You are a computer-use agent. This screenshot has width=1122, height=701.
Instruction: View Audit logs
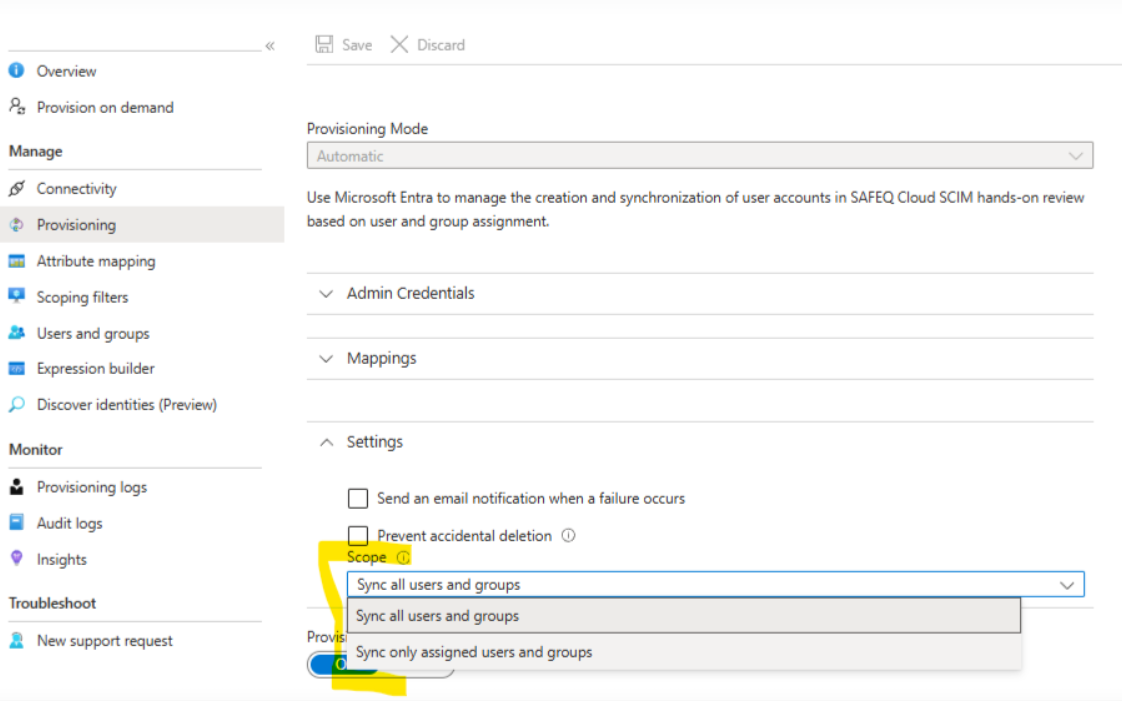[69, 523]
